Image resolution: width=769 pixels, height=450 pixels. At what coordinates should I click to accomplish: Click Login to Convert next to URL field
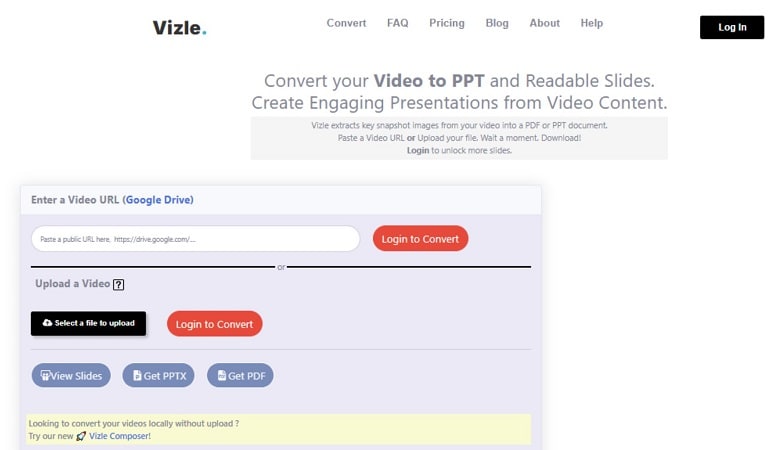pyautogui.click(x=420, y=239)
